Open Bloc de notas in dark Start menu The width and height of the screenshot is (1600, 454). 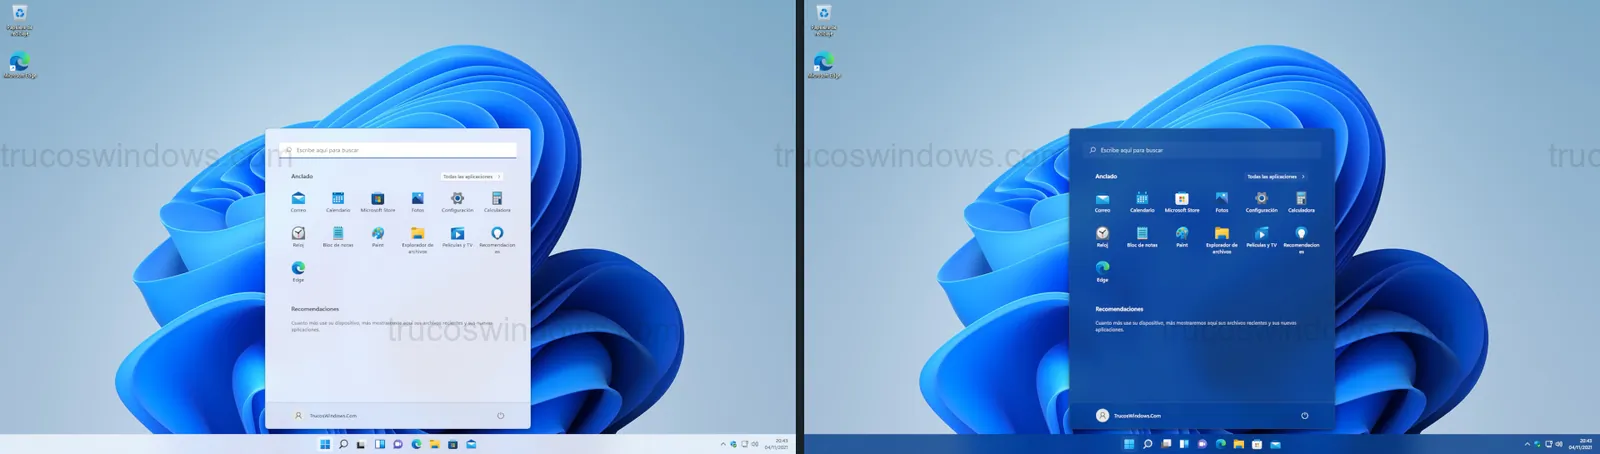[1142, 234]
